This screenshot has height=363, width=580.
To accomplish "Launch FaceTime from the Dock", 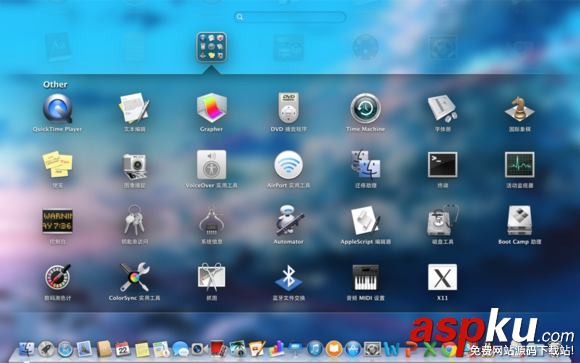I will [199, 349].
